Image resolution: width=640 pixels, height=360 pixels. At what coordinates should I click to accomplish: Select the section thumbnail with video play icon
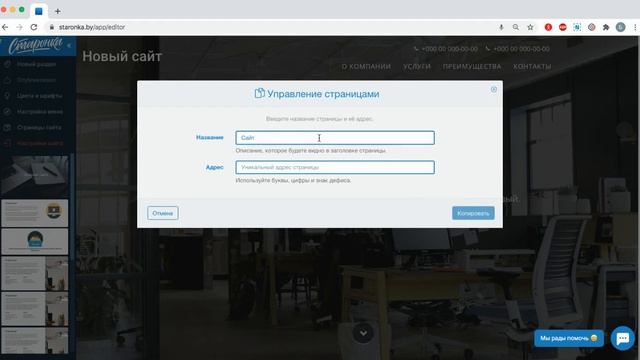point(35,213)
